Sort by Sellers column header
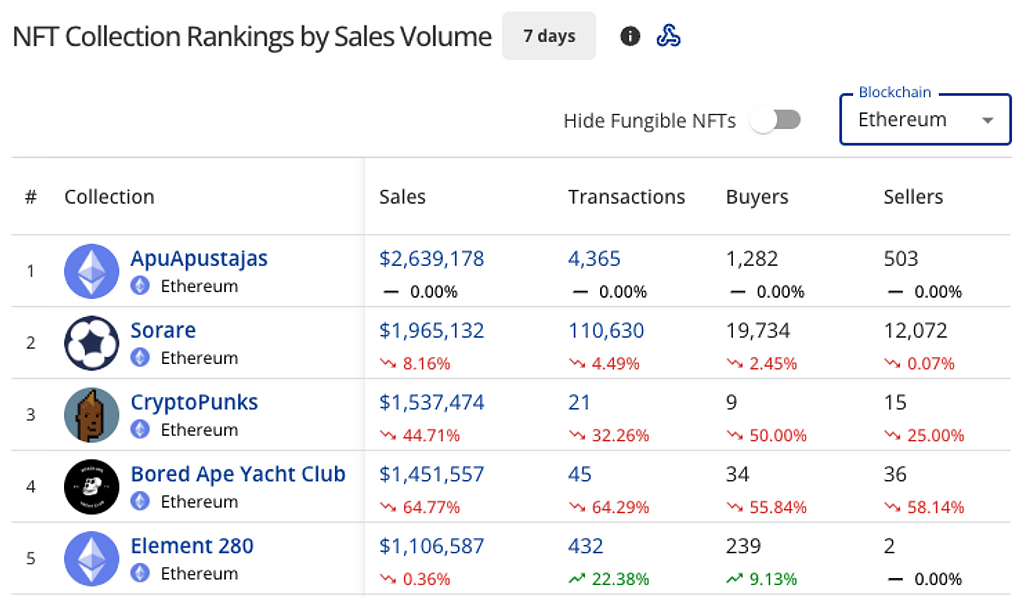Screen dimensions: 1024x597 tap(913, 197)
